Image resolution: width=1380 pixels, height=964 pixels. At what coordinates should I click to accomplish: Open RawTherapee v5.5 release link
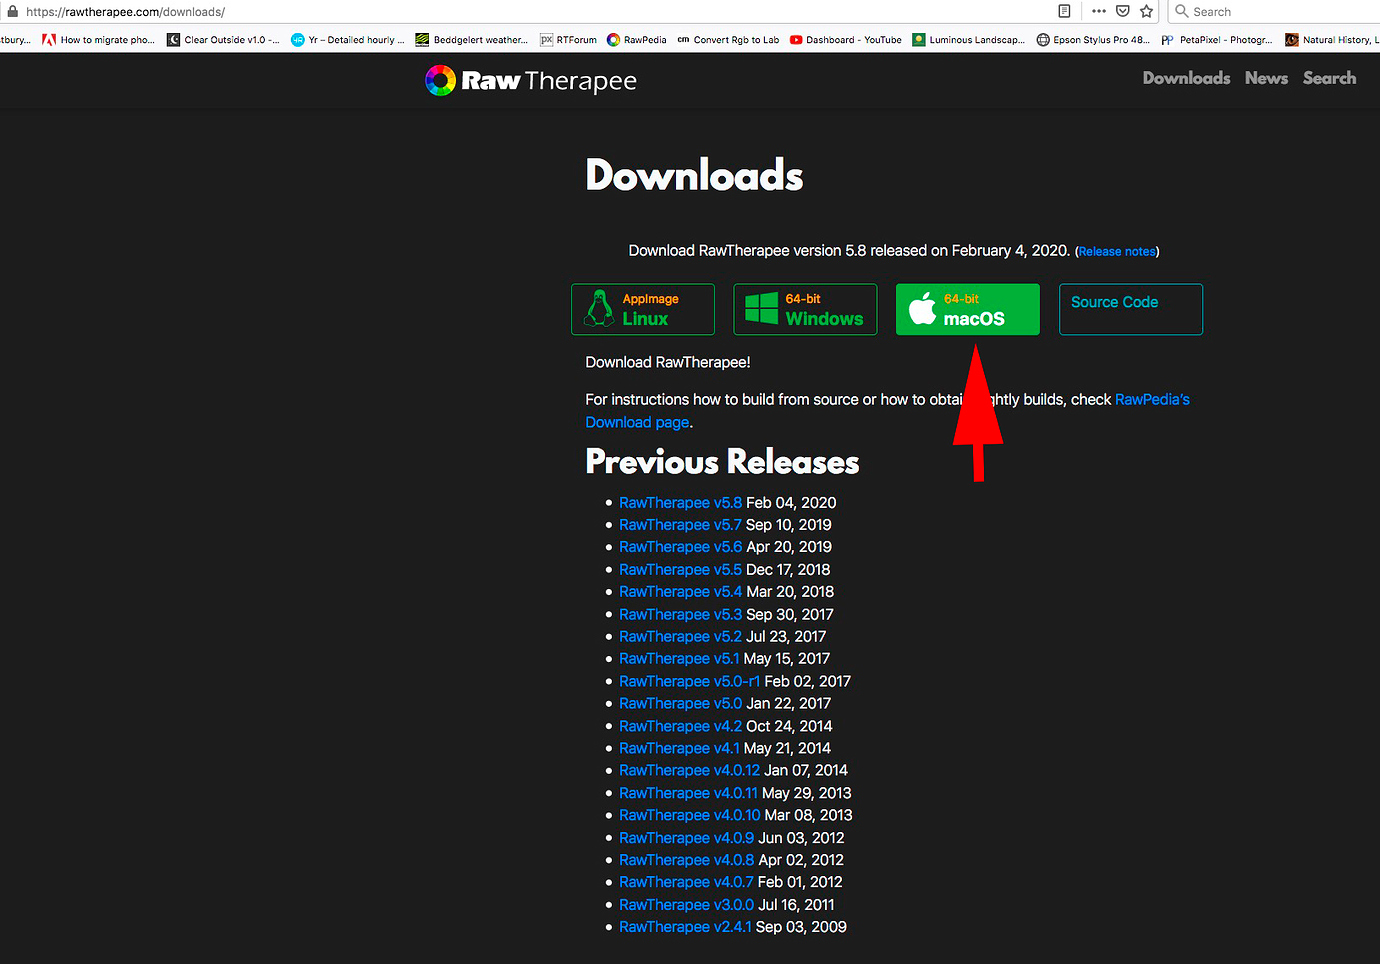(x=680, y=570)
